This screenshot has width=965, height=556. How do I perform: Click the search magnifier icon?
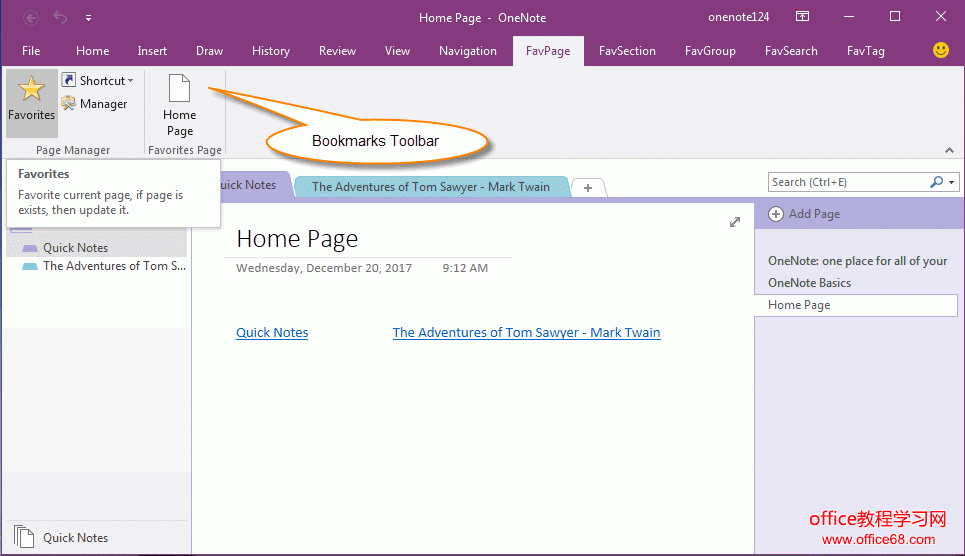point(936,182)
